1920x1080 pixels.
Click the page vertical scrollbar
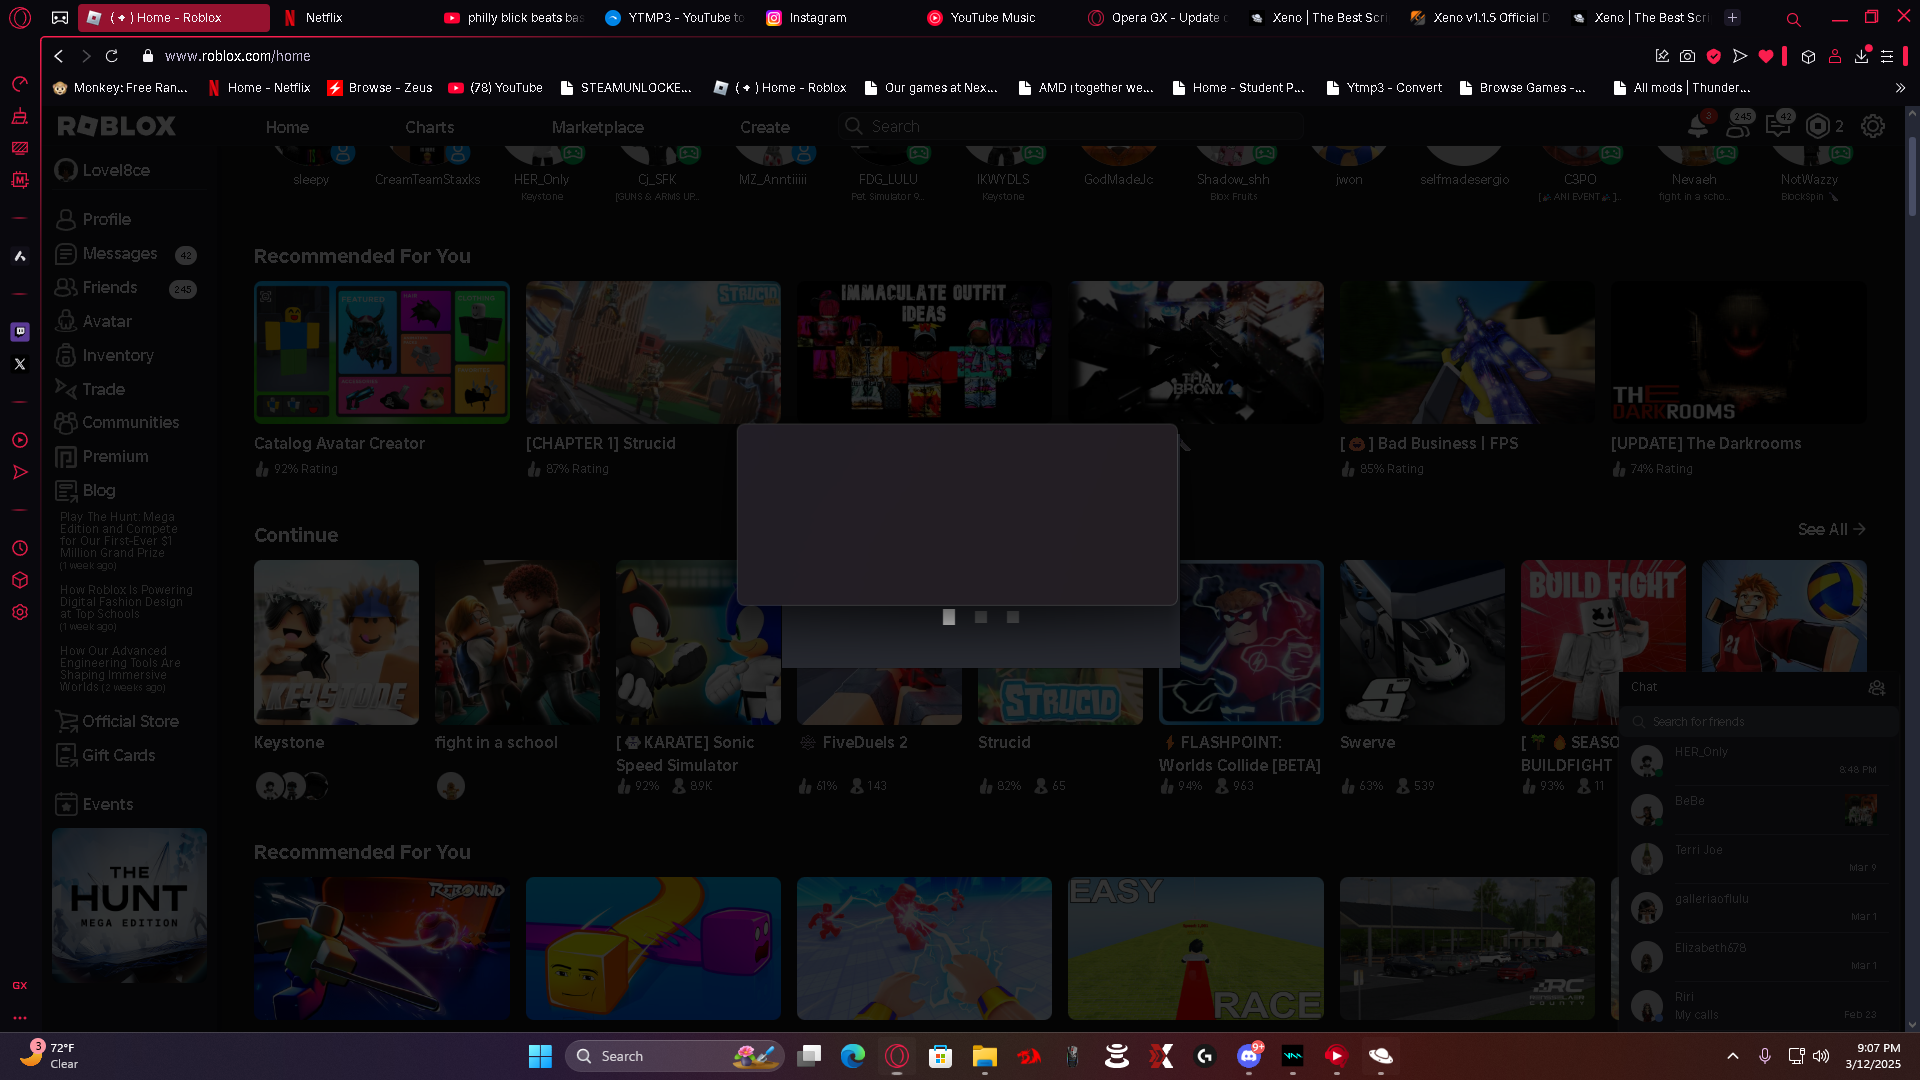(1912, 176)
